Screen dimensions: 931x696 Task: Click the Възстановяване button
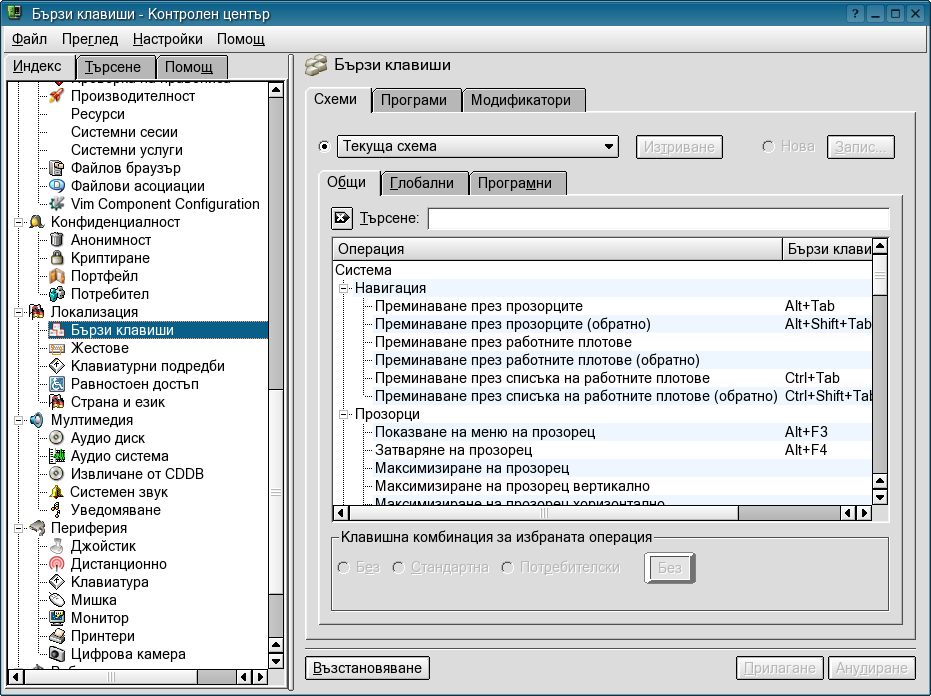367,668
